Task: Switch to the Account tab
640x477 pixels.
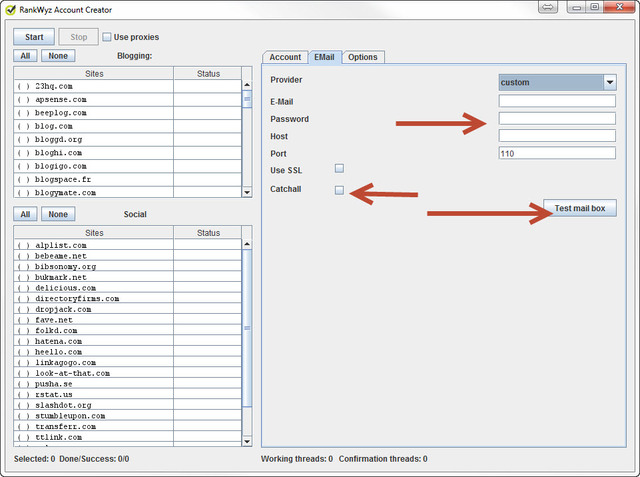Action: point(285,57)
